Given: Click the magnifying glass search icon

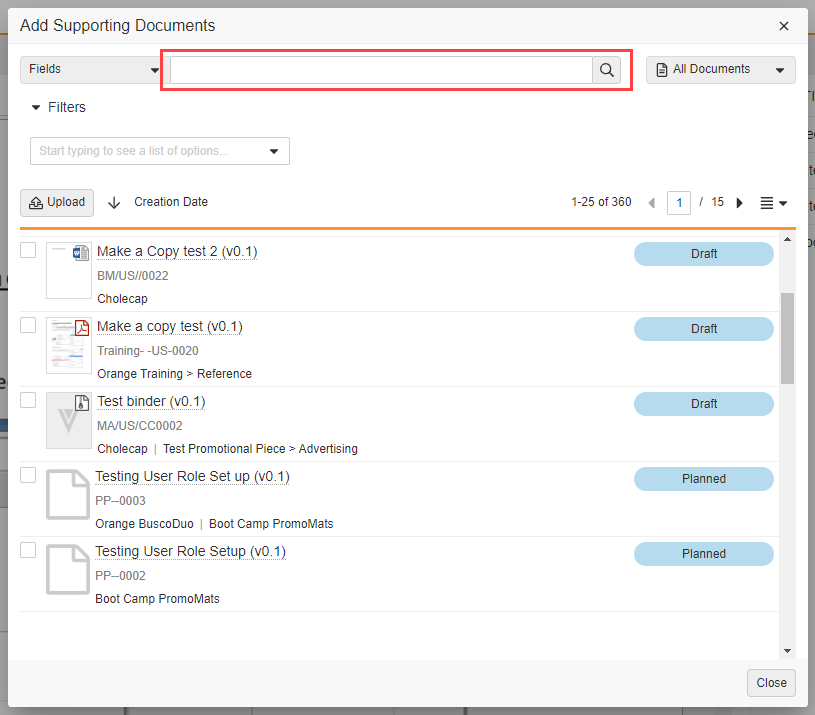Looking at the screenshot, I should 606,70.
